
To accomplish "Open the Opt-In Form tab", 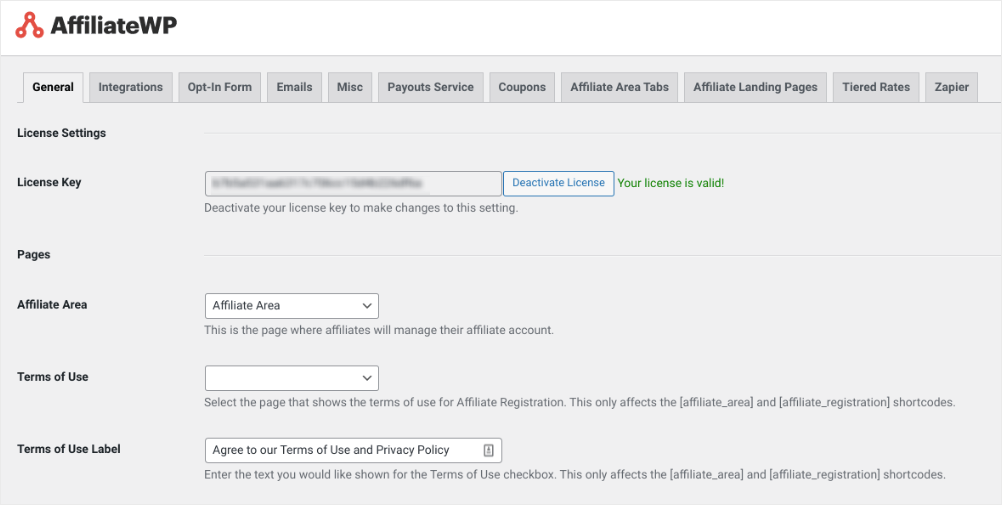I will pos(220,88).
